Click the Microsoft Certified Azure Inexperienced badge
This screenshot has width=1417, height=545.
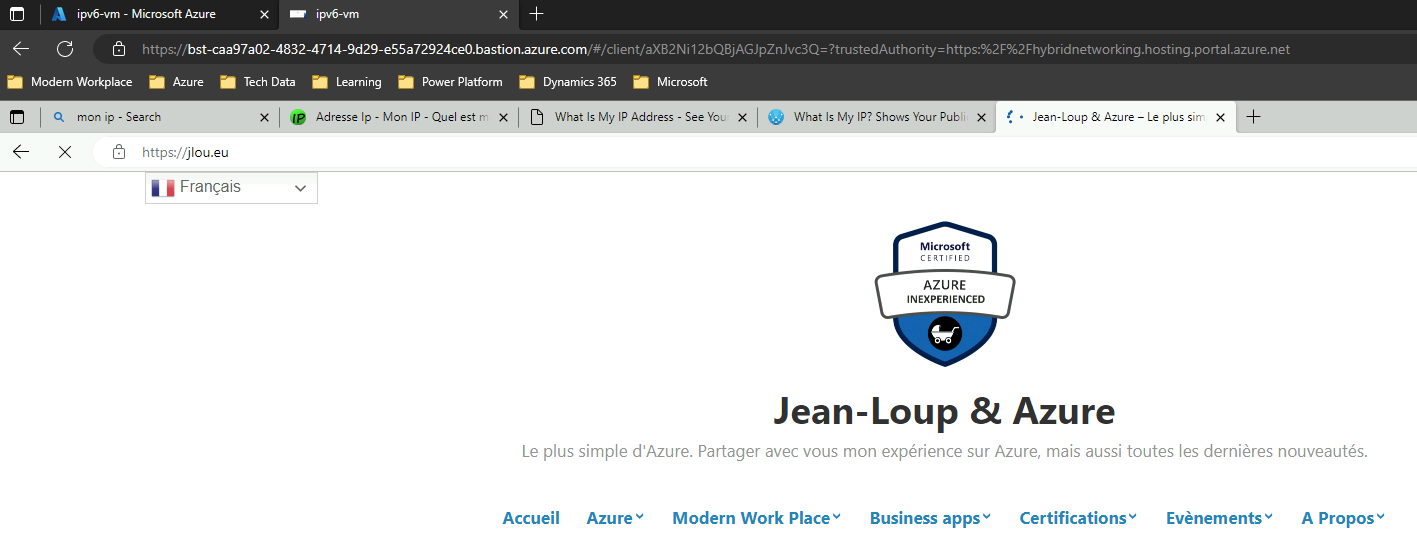945,294
